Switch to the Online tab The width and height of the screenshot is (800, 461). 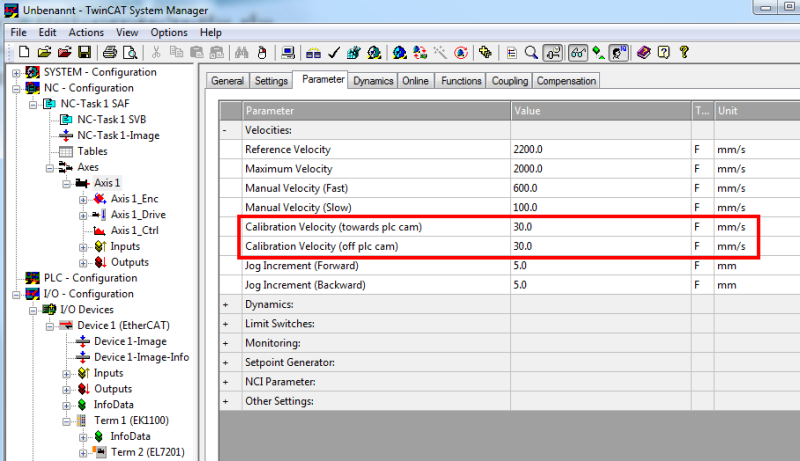415,81
